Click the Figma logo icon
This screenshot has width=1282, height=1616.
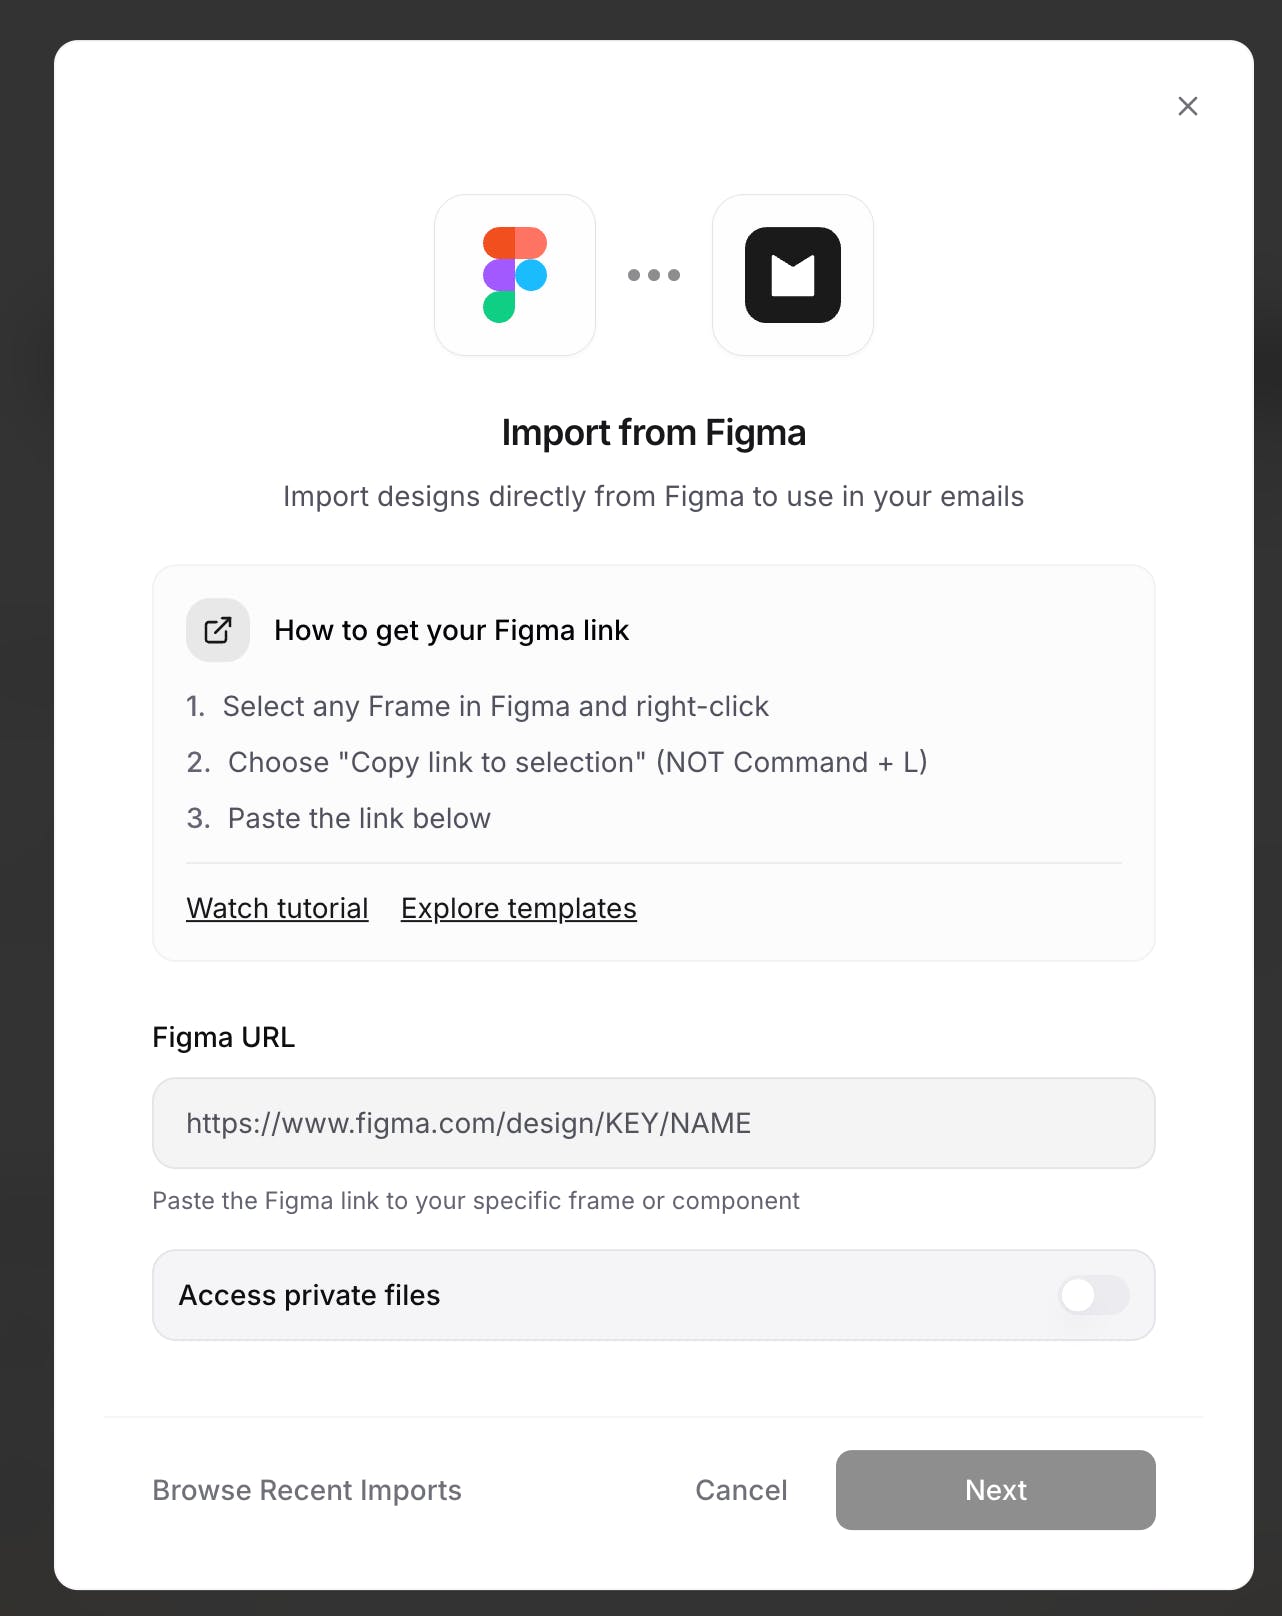coord(515,275)
